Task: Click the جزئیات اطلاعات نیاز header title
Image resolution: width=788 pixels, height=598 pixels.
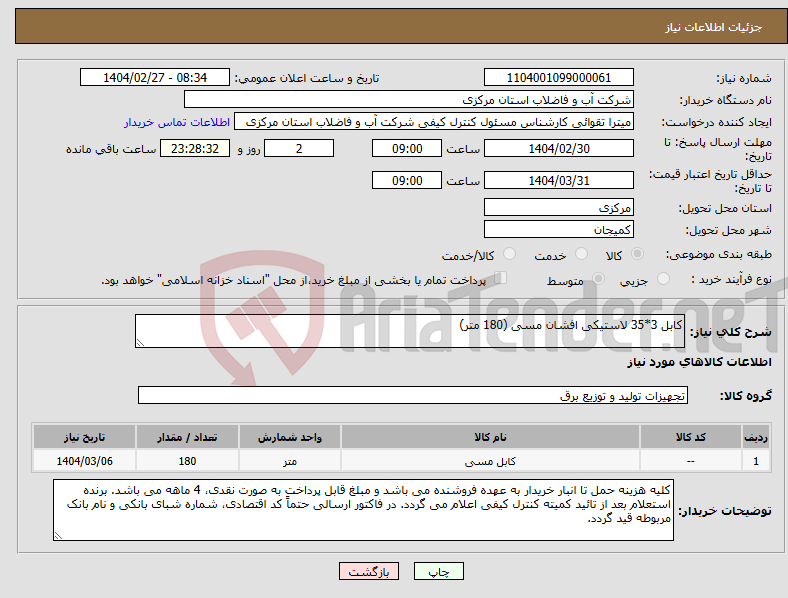Action: pyautogui.click(x=714, y=27)
